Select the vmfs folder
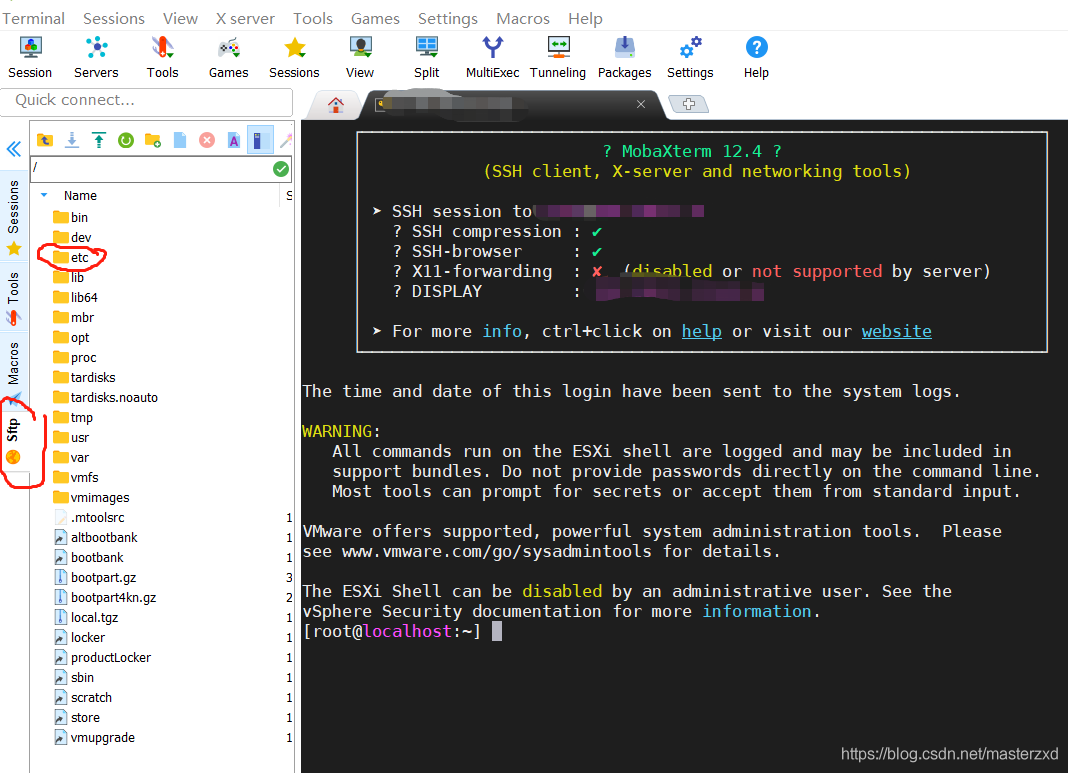The image size is (1068, 773). click(76, 477)
